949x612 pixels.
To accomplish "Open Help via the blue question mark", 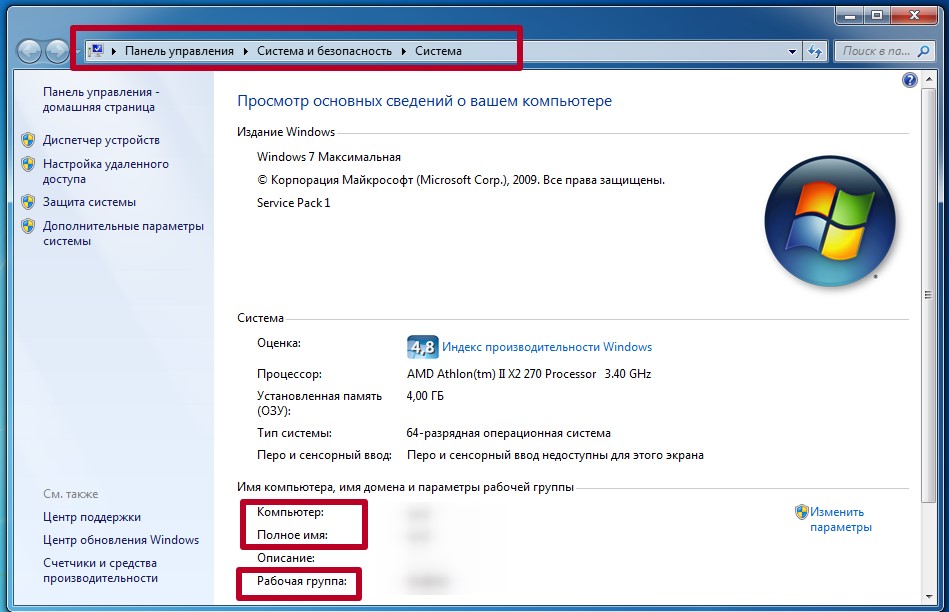I will (x=909, y=80).
